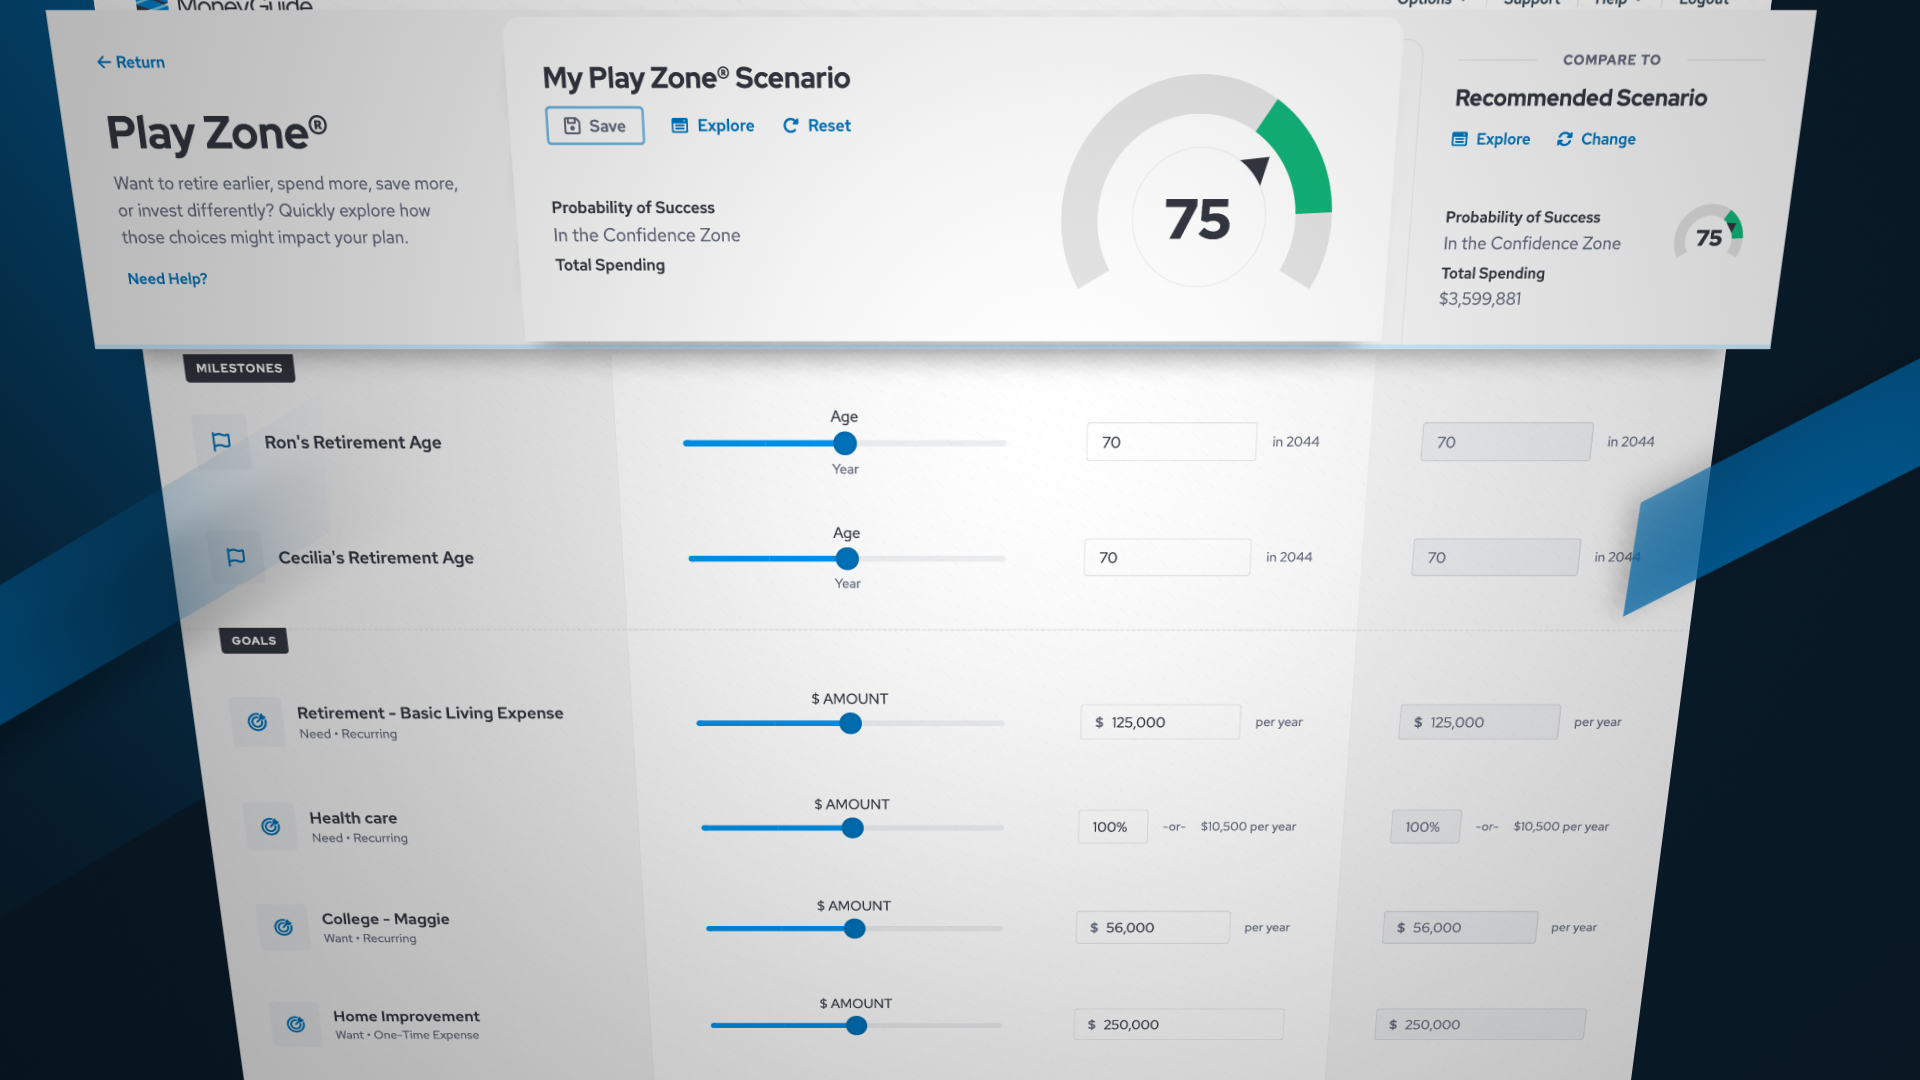The height and width of the screenshot is (1080, 1920).
Task: Click the My Play Zone Scenario heading
Action: tap(696, 77)
